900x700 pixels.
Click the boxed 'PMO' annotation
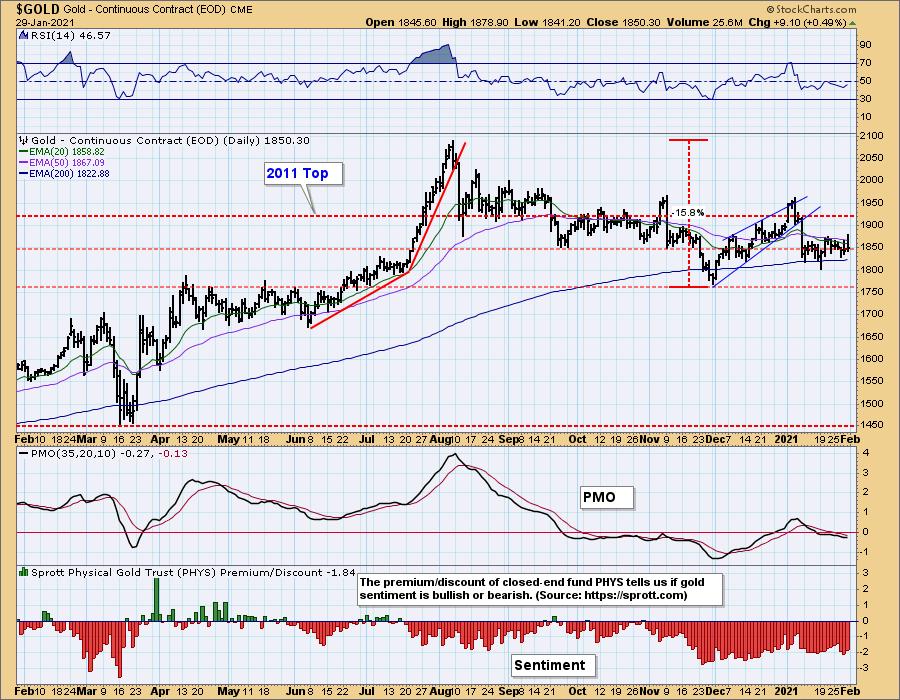pyautogui.click(x=606, y=497)
